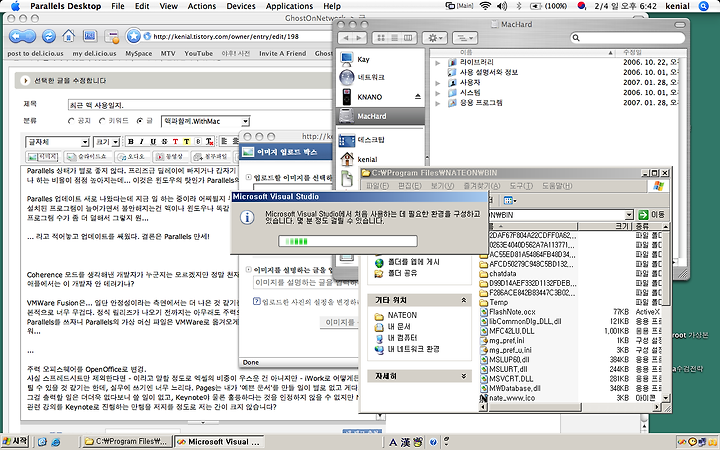The width and height of the screenshot is (720, 450).
Task: Click the red text color T swatch
Action: 175,141
